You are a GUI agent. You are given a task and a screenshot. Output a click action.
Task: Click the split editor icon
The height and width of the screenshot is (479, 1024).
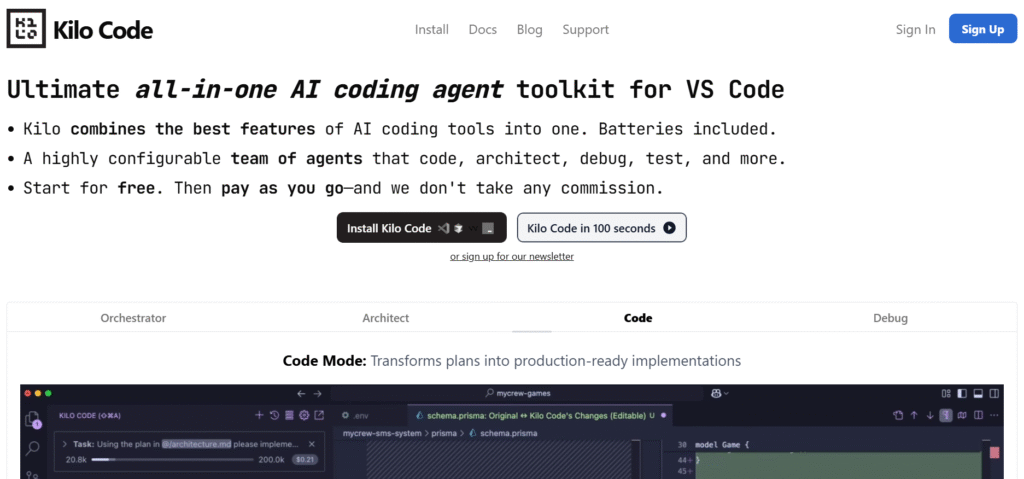pyautogui.click(x=978, y=415)
